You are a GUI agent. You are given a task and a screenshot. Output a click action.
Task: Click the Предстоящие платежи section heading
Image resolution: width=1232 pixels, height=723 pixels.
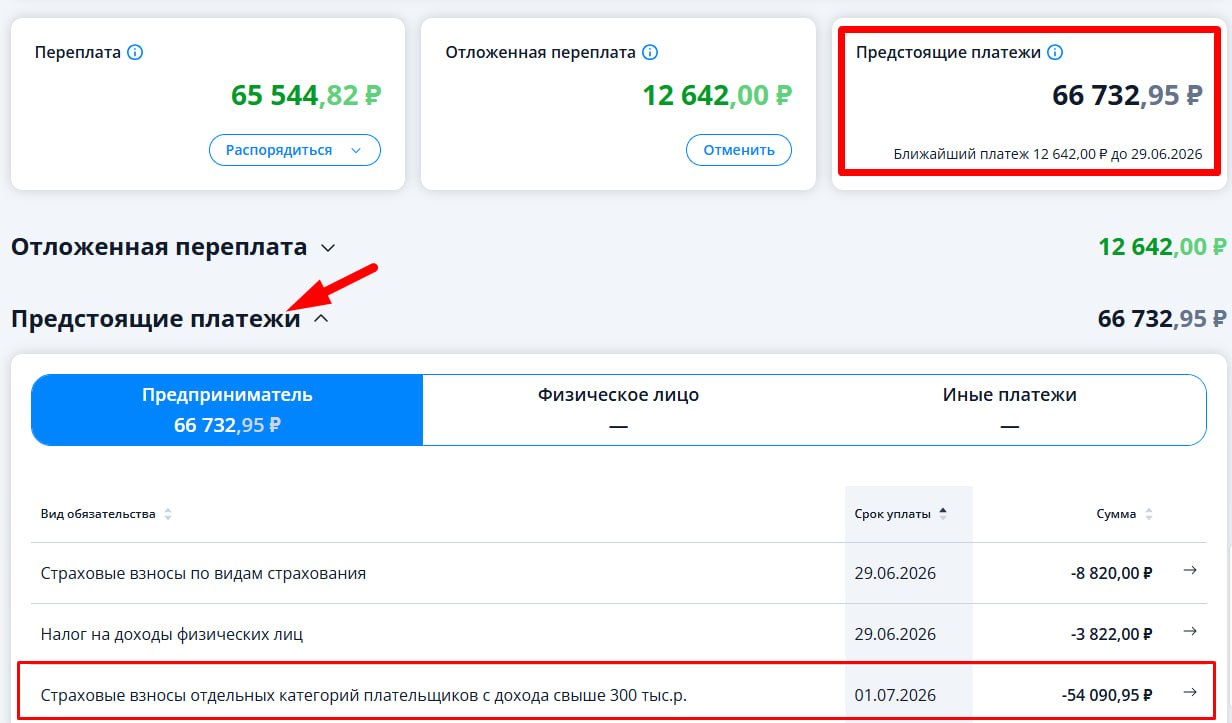pyautogui.click(x=156, y=319)
